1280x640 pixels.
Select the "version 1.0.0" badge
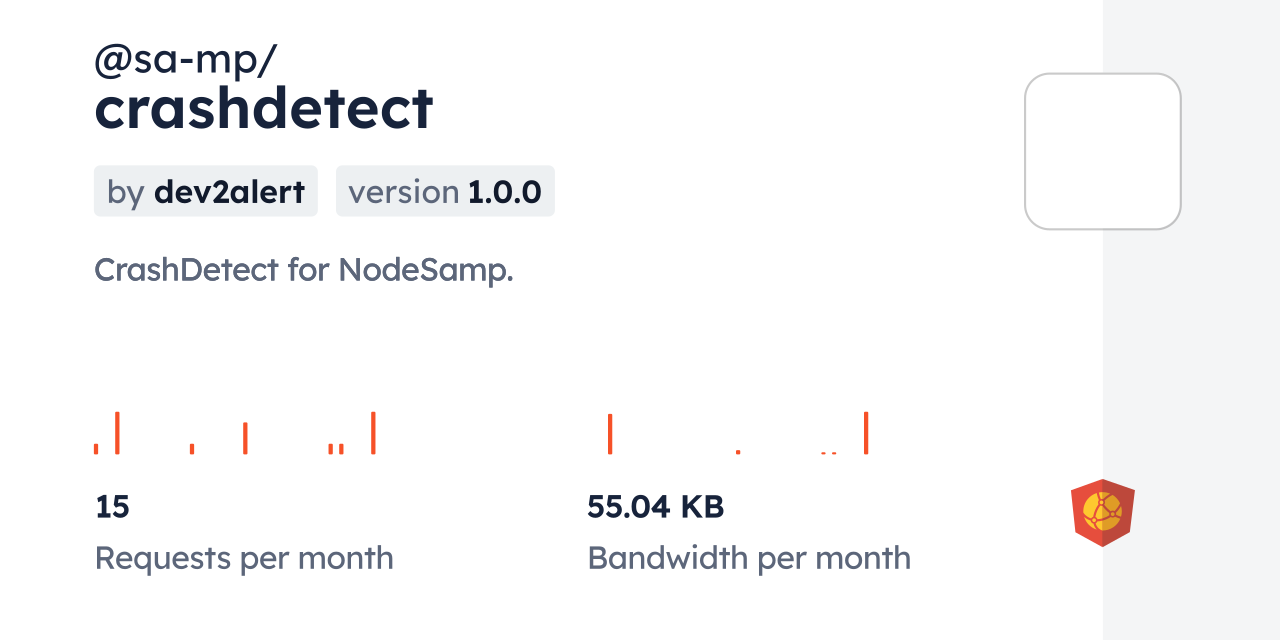(x=445, y=191)
